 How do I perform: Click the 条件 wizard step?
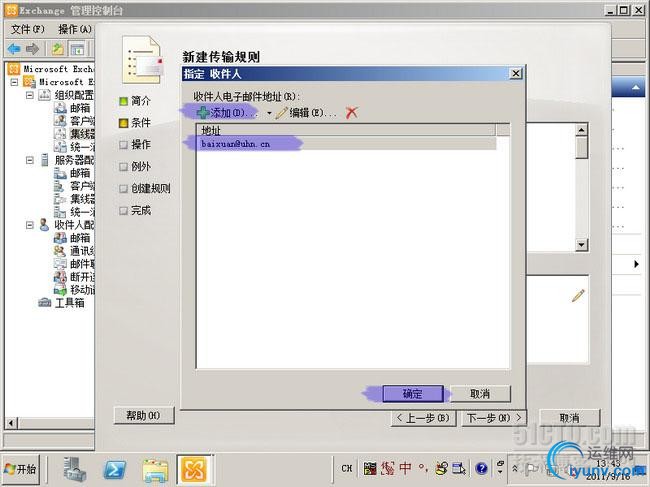[x=135, y=123]
